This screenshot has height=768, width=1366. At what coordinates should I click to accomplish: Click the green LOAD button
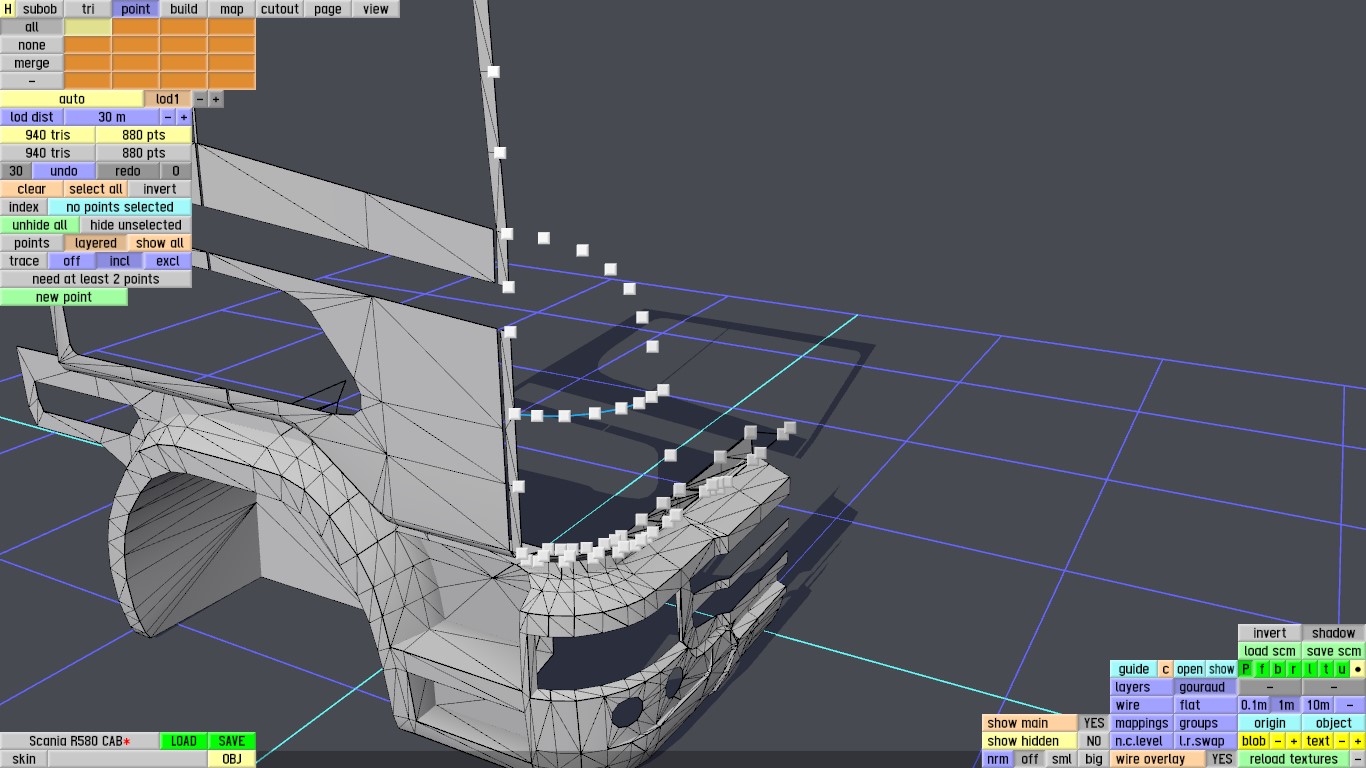(x=184, y=741)
